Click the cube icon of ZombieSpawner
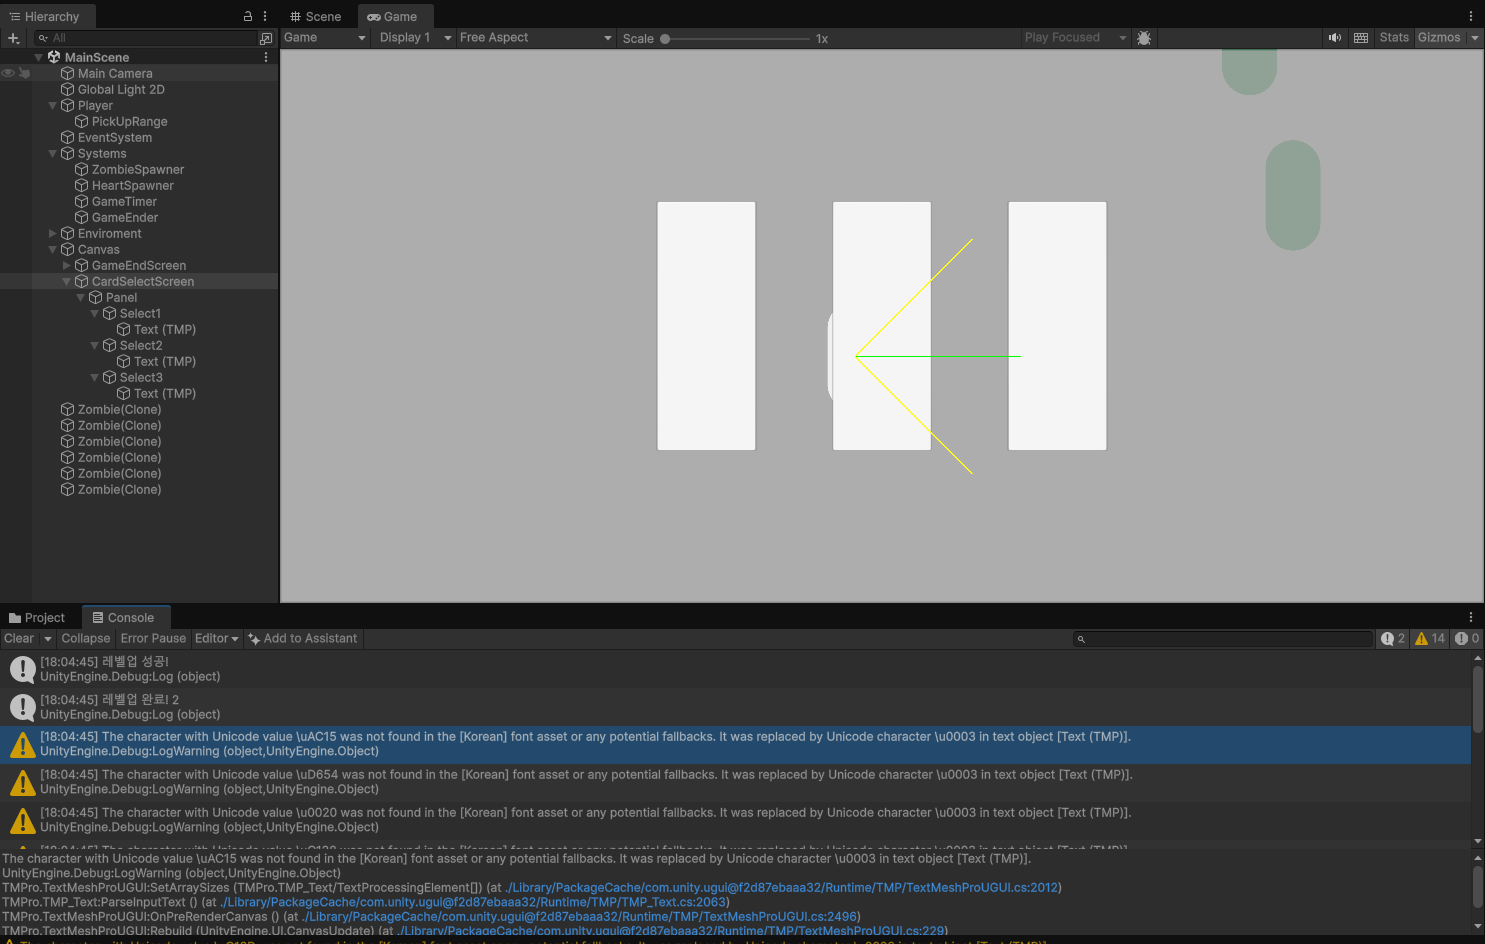This screenshot has width=1485, height=944. point(82,169)
